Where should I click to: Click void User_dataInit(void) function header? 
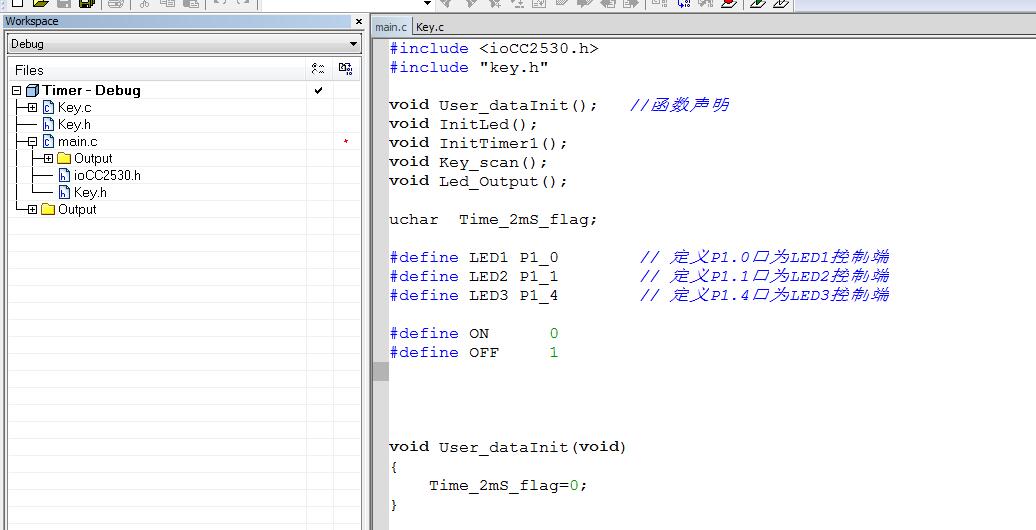(x=507, y=447)
